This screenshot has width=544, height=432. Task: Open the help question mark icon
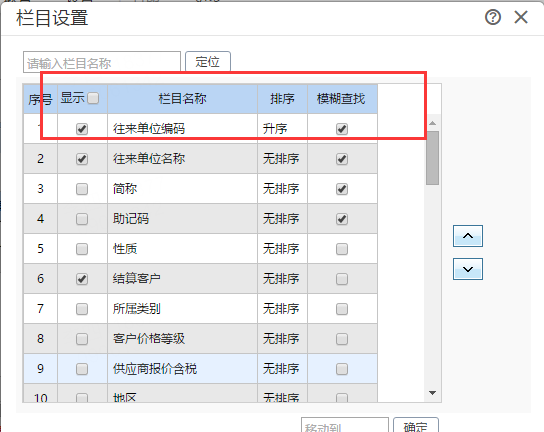pyautogui.click(x=493, y=17)
